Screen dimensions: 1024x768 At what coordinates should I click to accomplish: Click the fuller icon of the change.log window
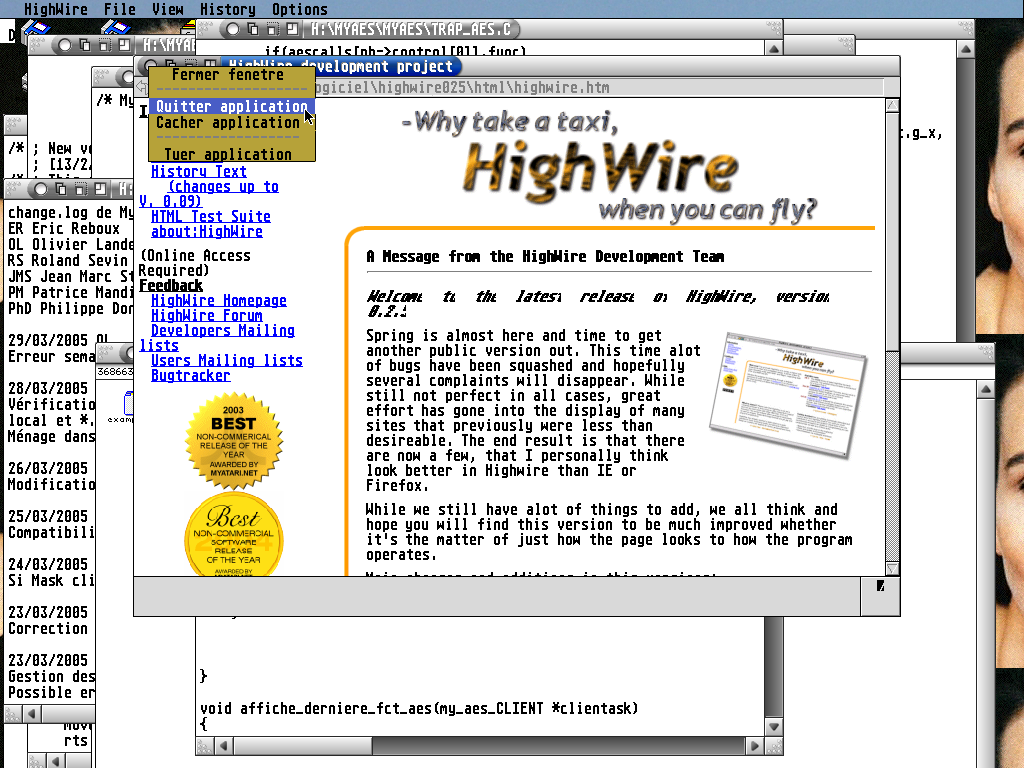pyautogui.click(x=100, y=189)
